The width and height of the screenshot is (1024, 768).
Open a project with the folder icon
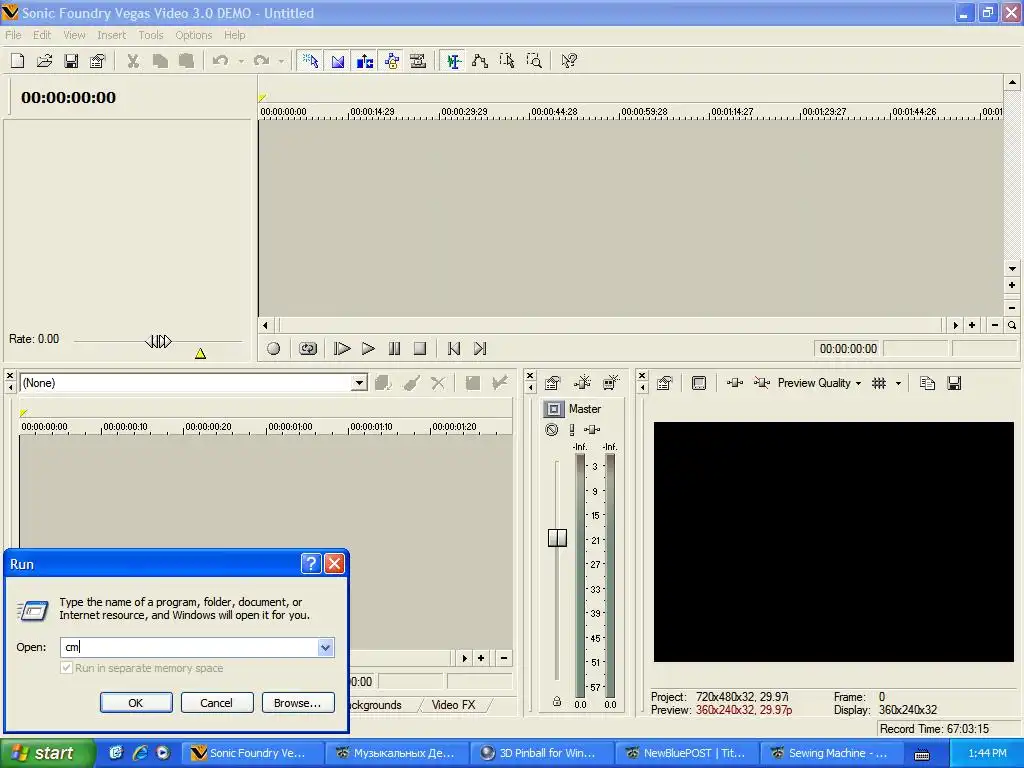coord(44,61)
